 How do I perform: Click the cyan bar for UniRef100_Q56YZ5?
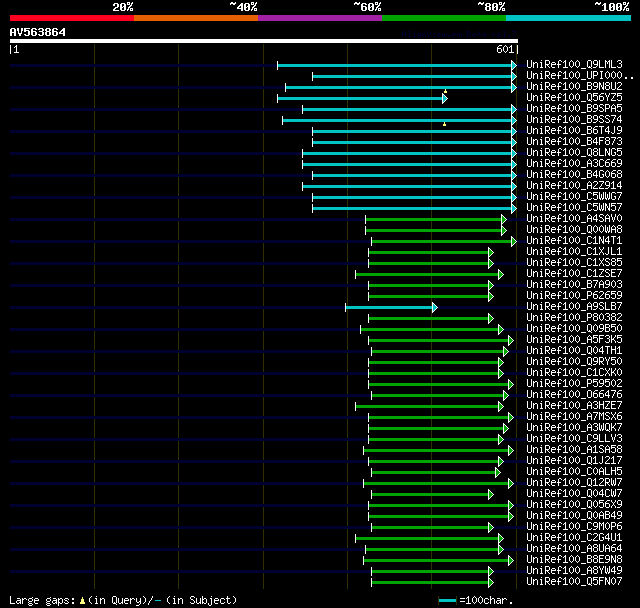point(362,98)
